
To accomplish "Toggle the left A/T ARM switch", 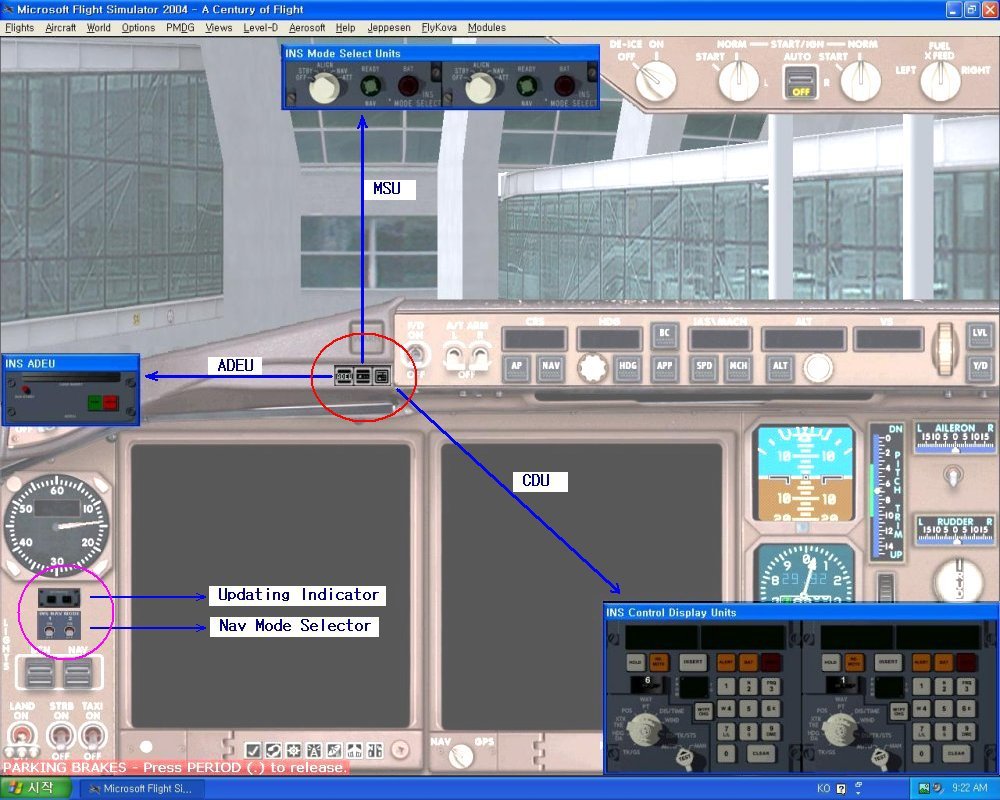I will point(455,356).
